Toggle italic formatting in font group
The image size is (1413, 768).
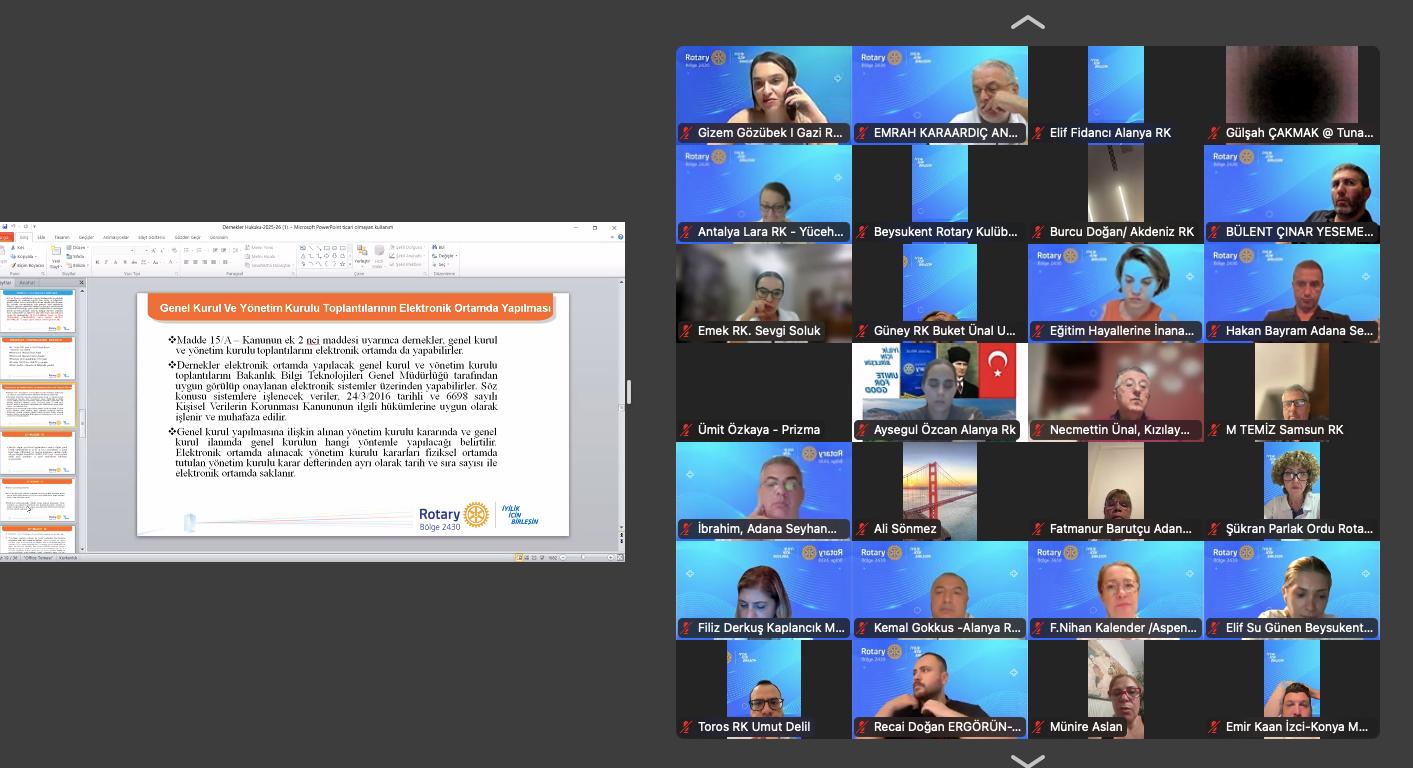coord(106,262)
